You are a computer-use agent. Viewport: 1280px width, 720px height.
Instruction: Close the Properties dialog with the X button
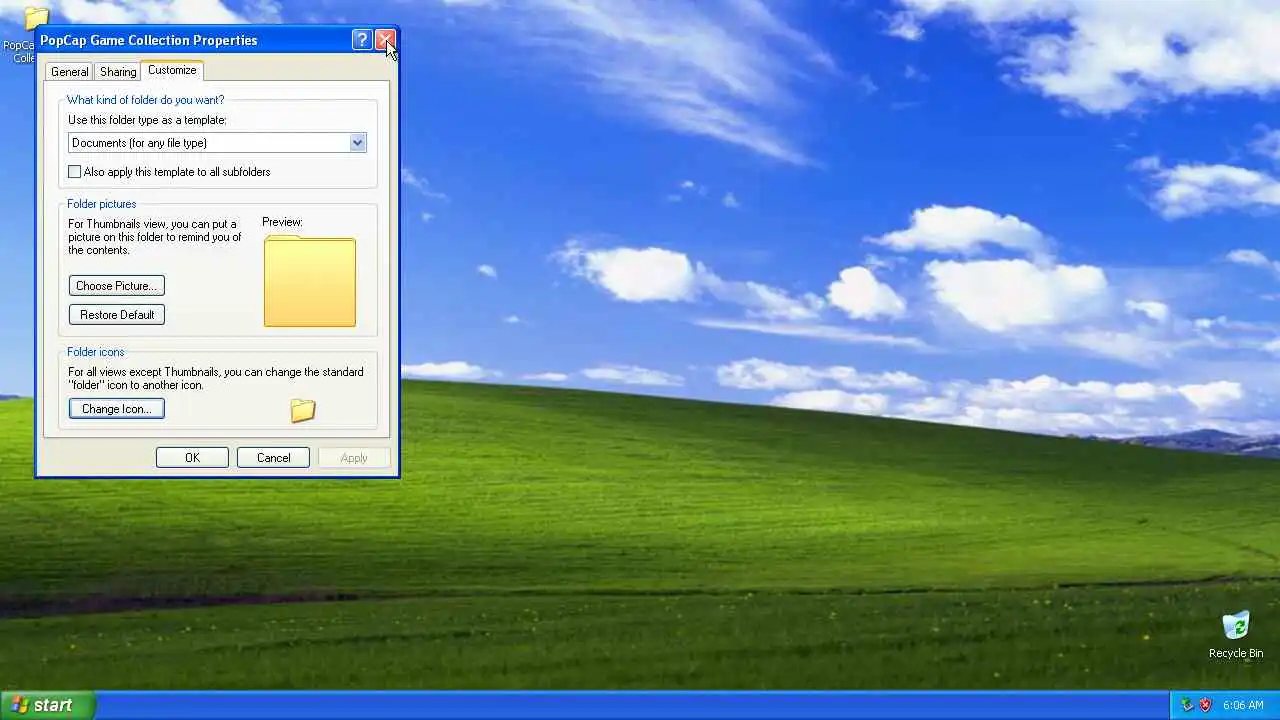[x=385, y=40]
